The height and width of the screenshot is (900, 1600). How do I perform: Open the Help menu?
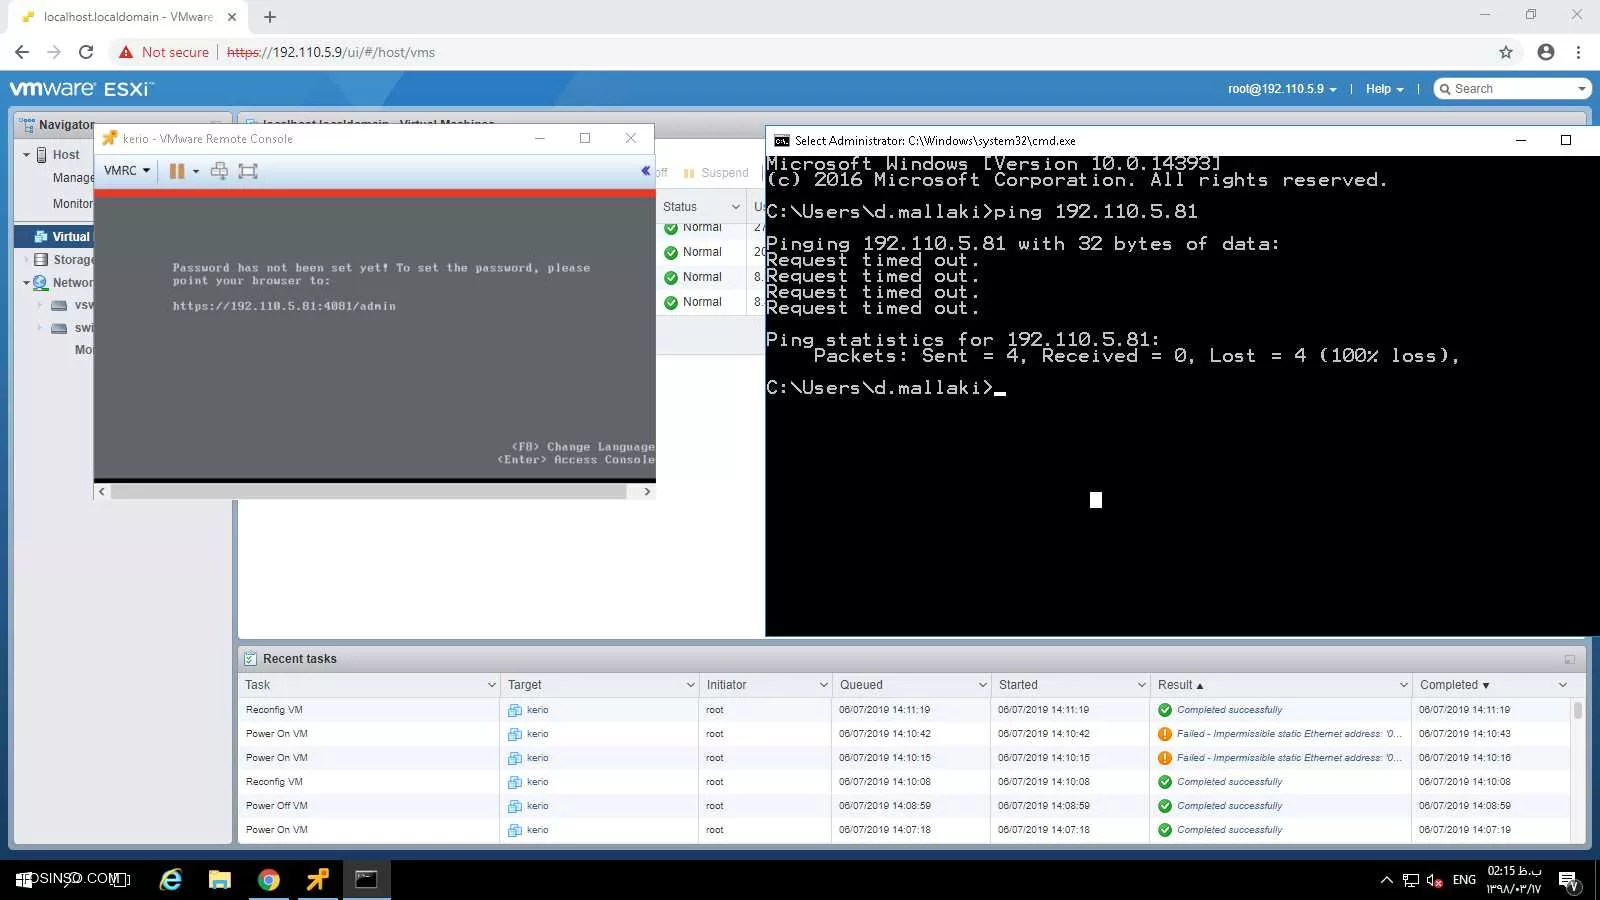pyautogui.click(x=1384, y=89)
